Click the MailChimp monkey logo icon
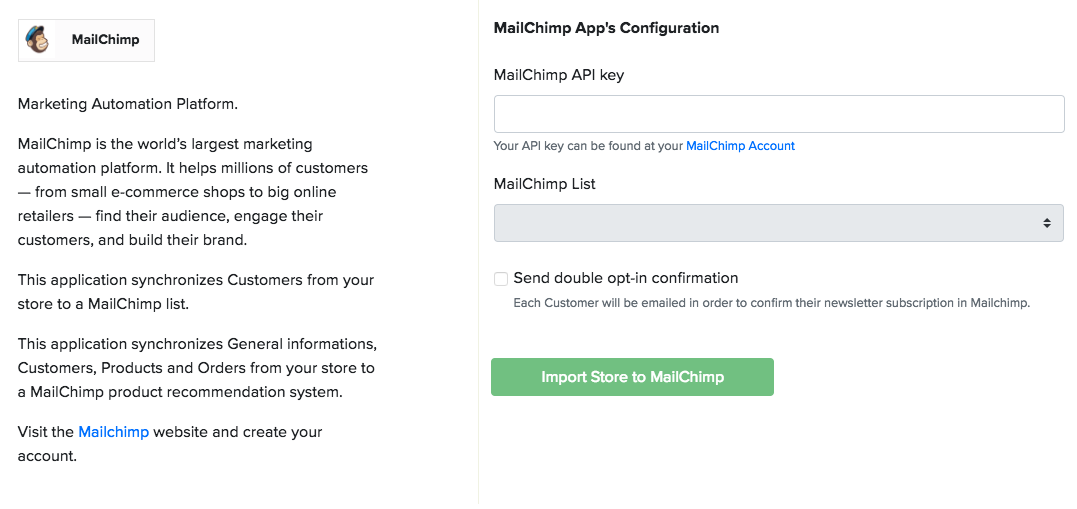The height and width of the screenshot is (509, 1077). 38,40
